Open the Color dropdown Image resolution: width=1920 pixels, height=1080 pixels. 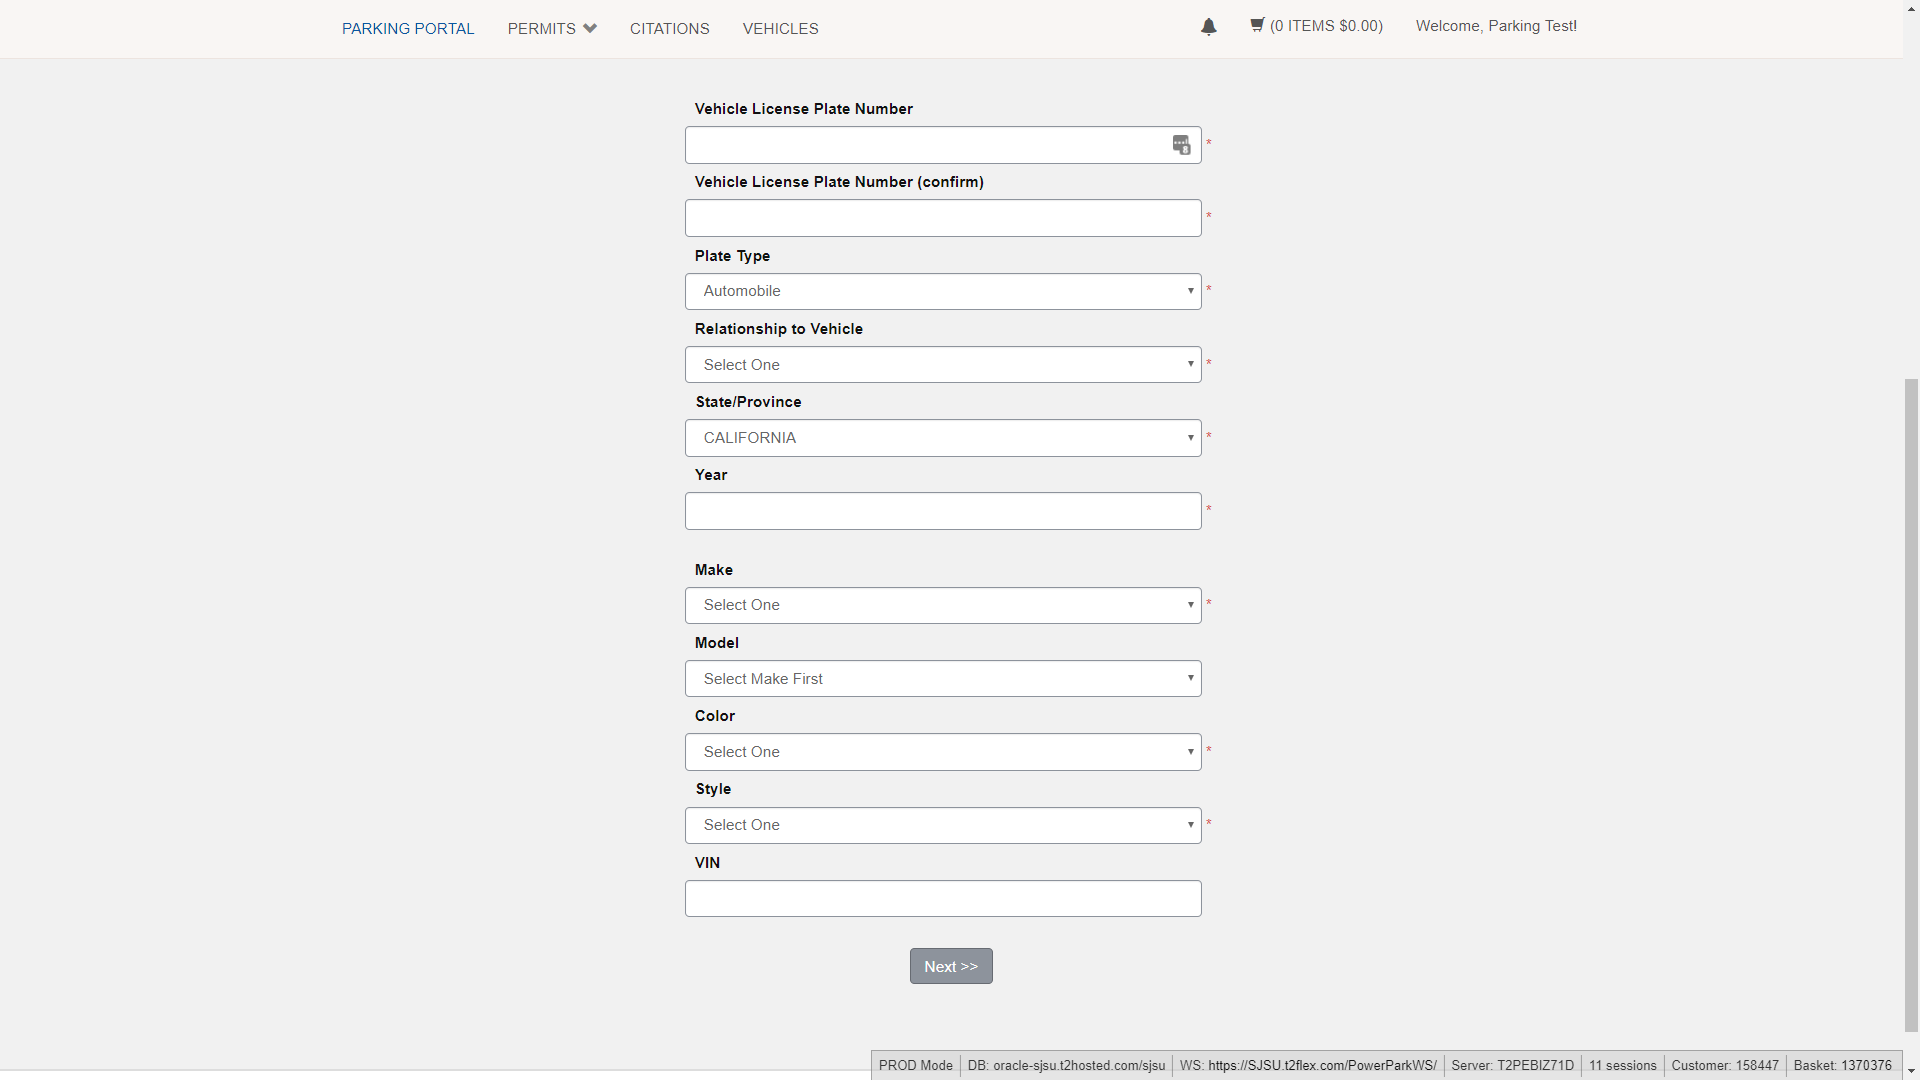click(942, 752)
